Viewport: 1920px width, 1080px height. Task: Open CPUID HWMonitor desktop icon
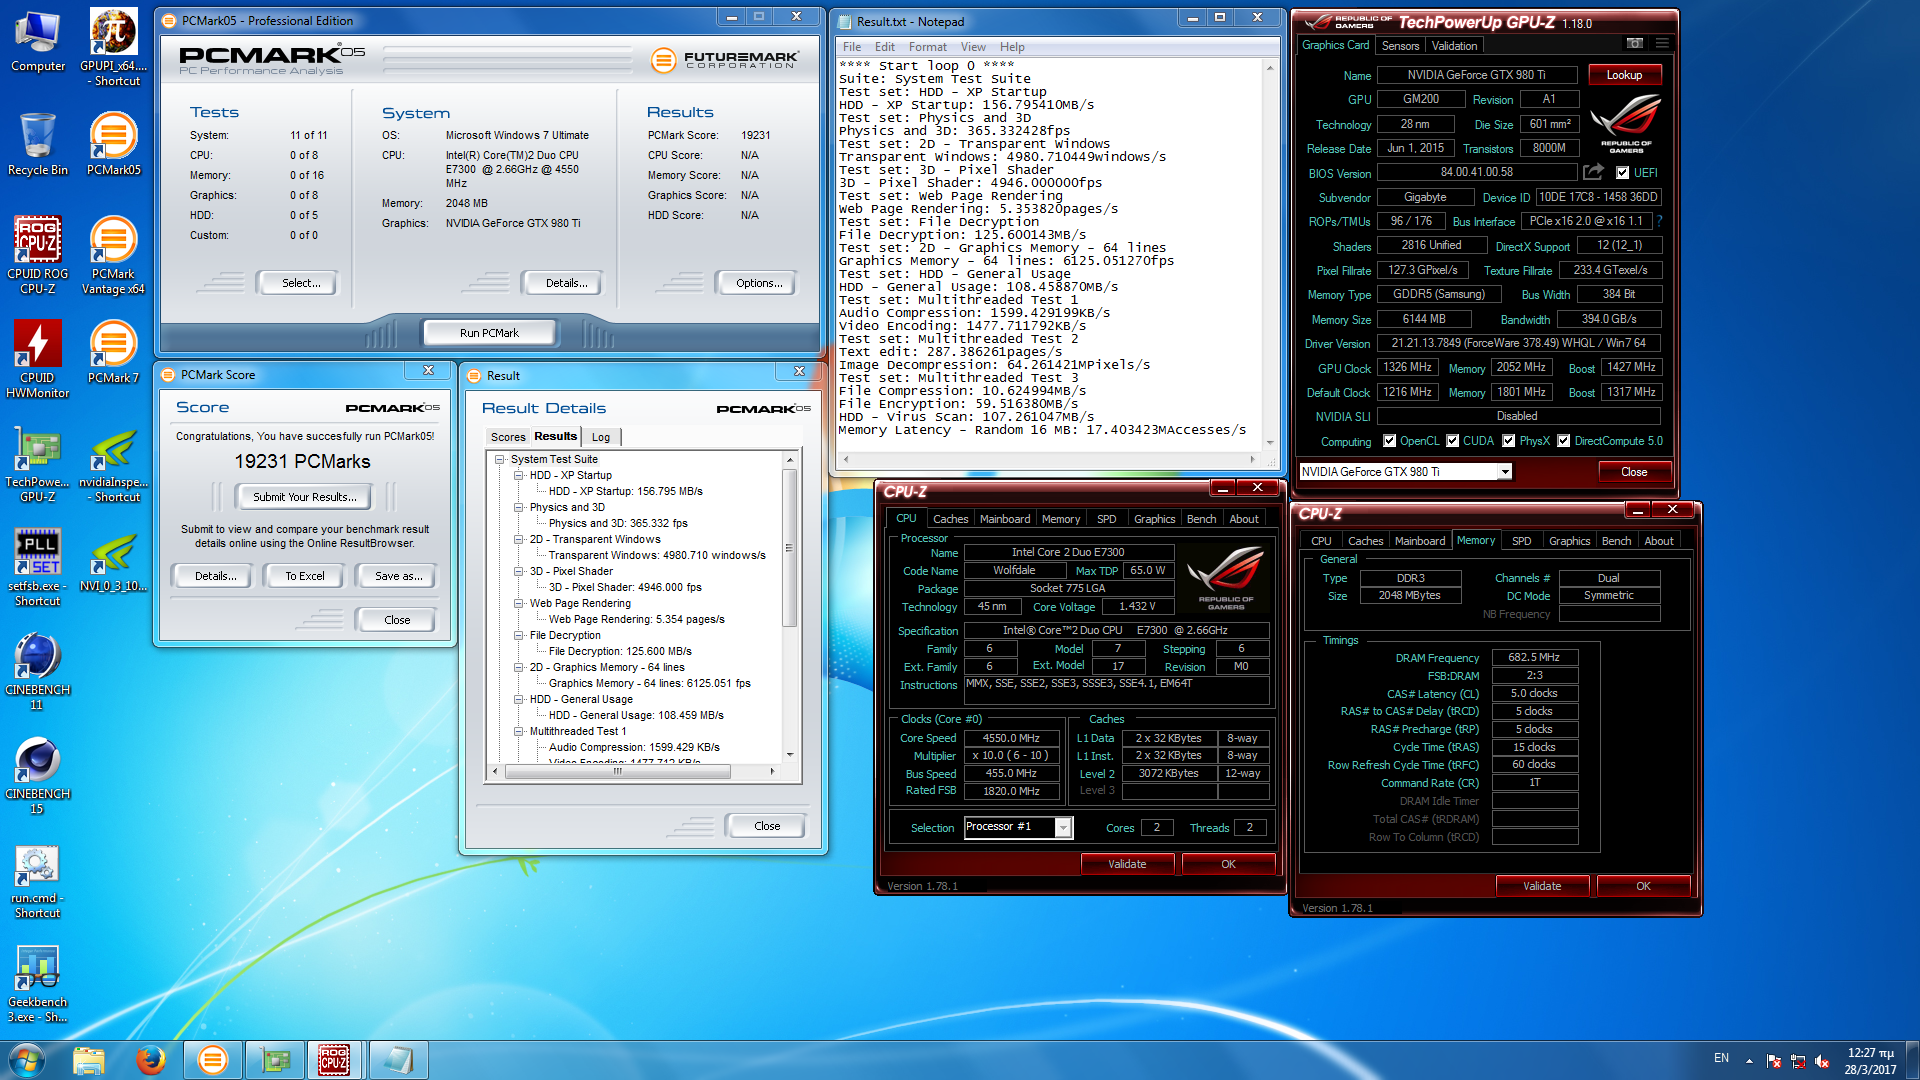[38, 359]
